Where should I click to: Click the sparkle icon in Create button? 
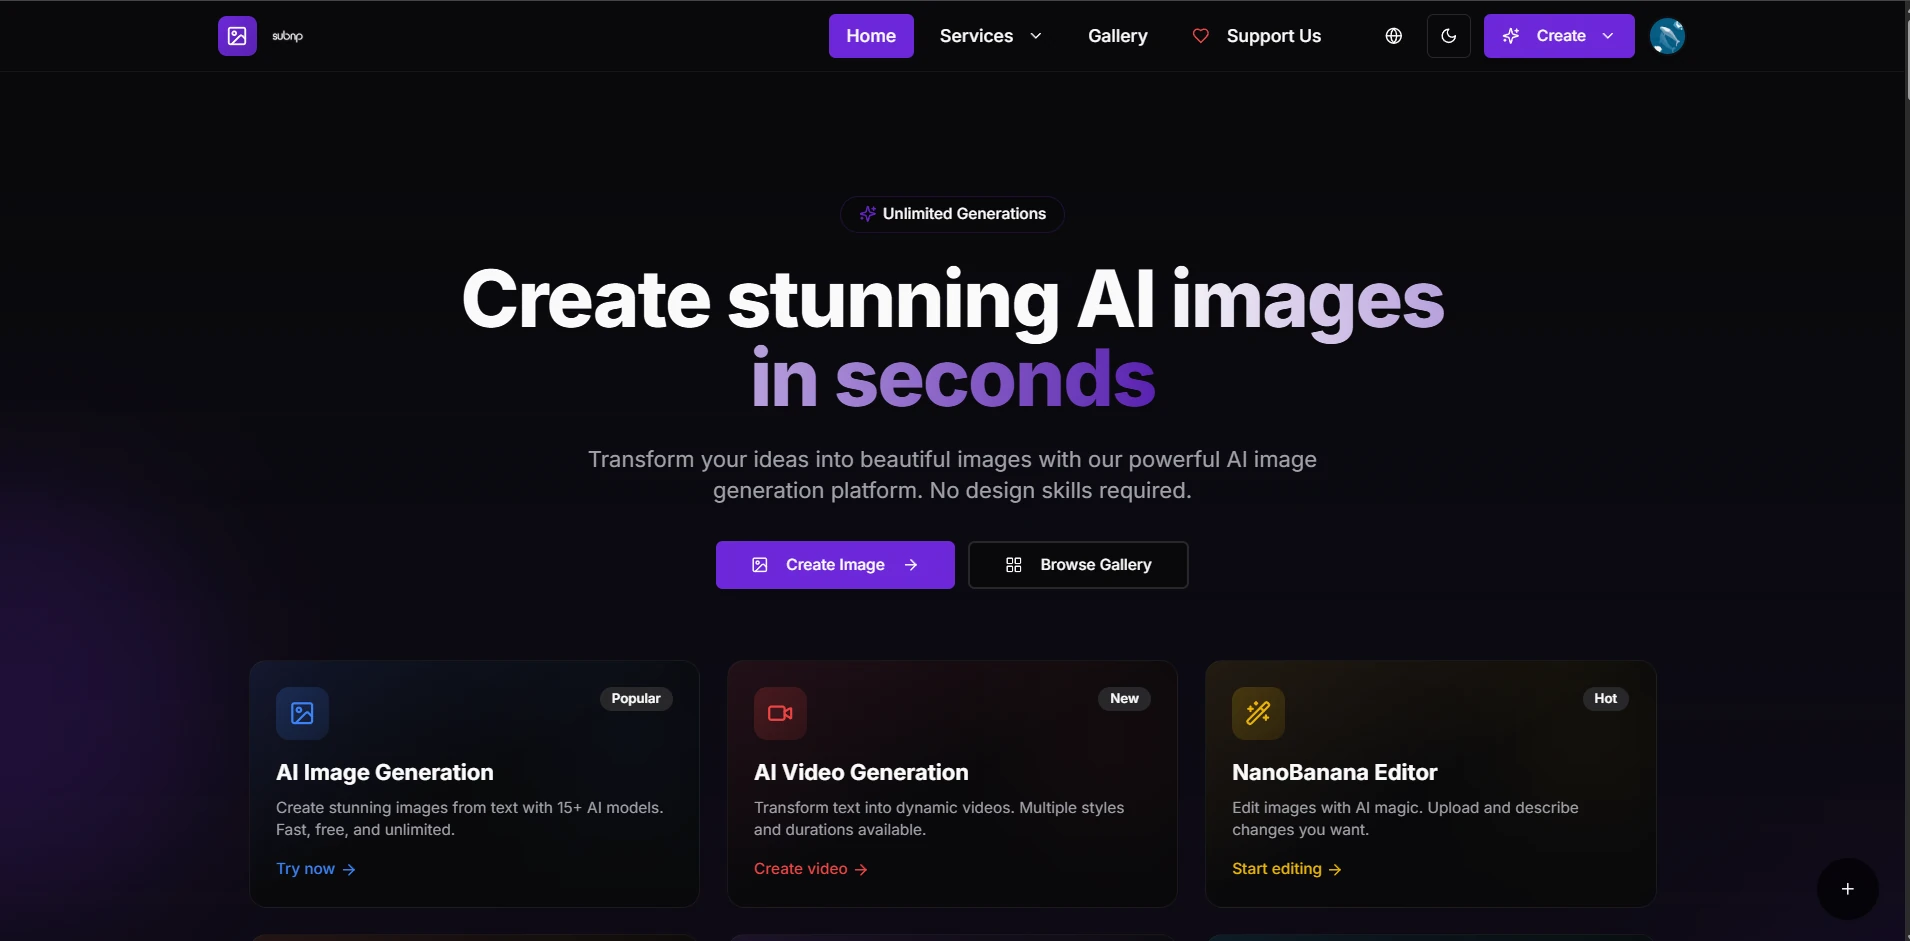tap(1511, 36)
